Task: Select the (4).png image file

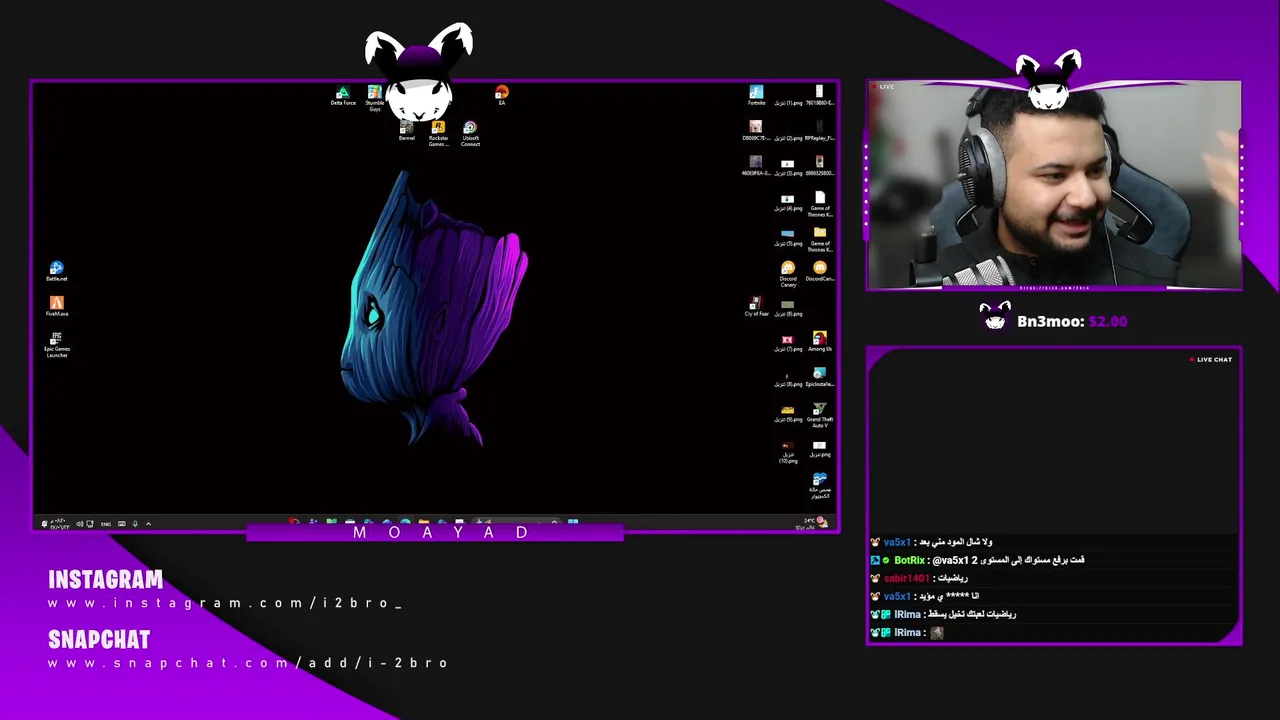Action: (x=788, y=201)
